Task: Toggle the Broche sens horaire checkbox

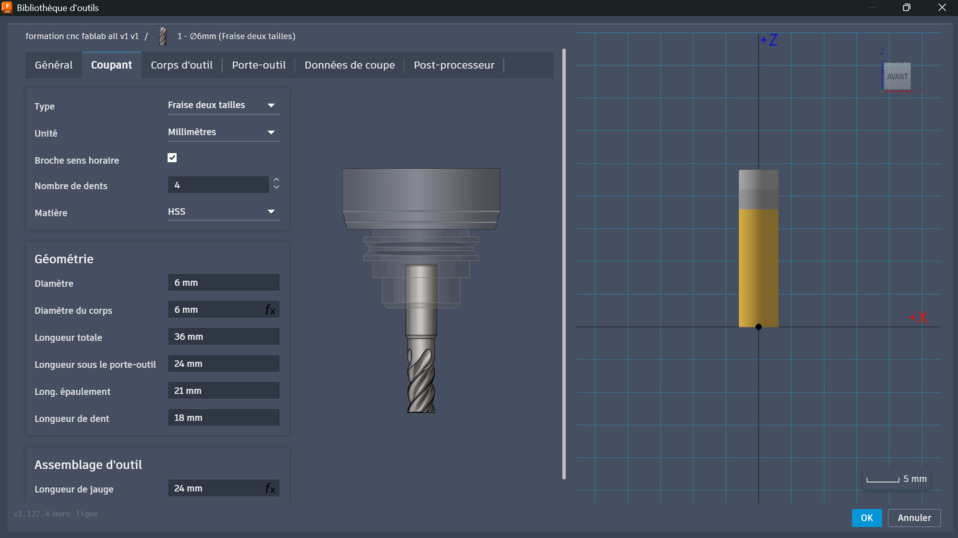Action: tap(172, 158)
